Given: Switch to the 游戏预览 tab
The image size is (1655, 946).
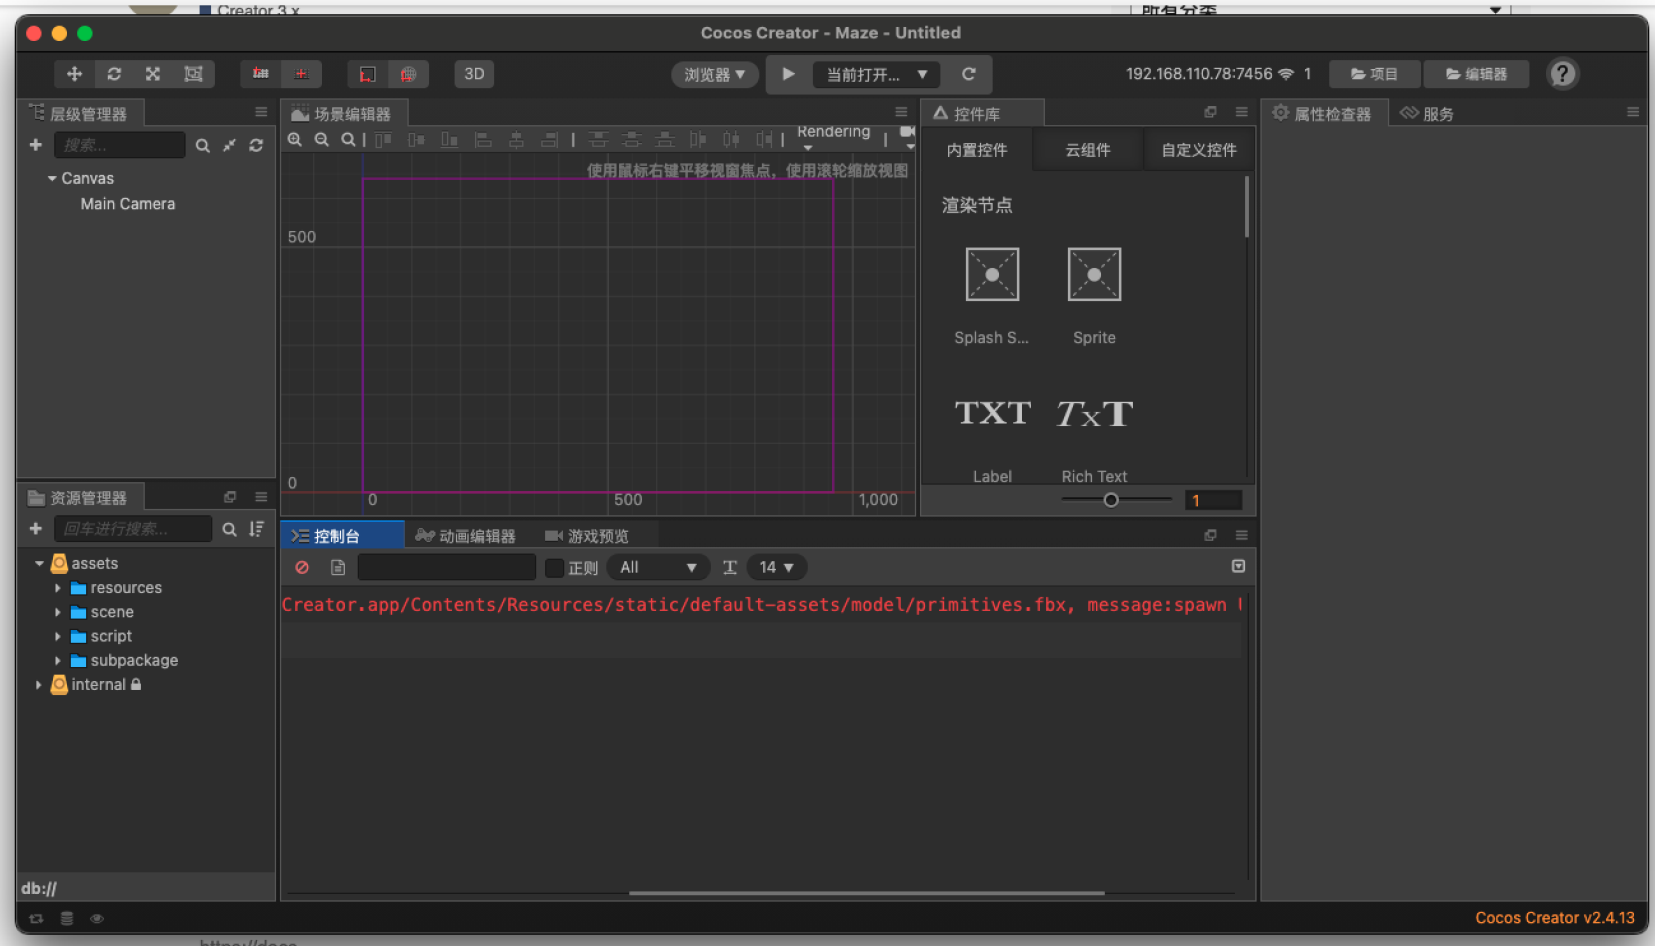Looking at the screenshot, I should click(587, 536).
